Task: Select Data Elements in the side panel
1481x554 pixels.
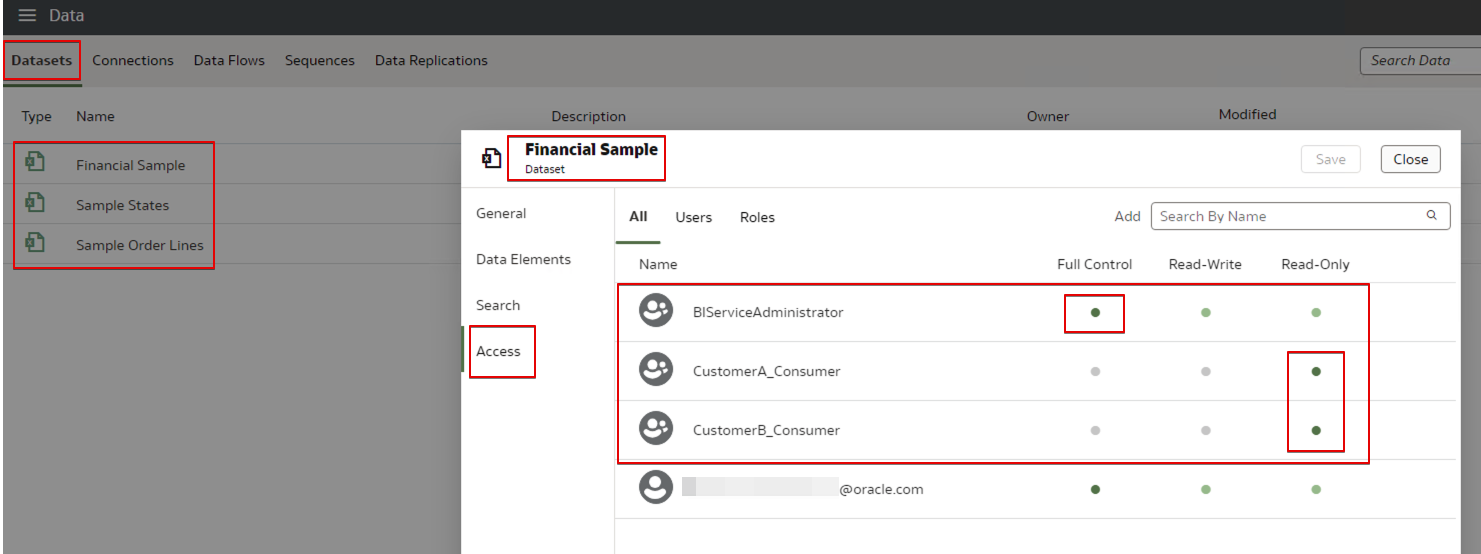Action: click(523, 259)
